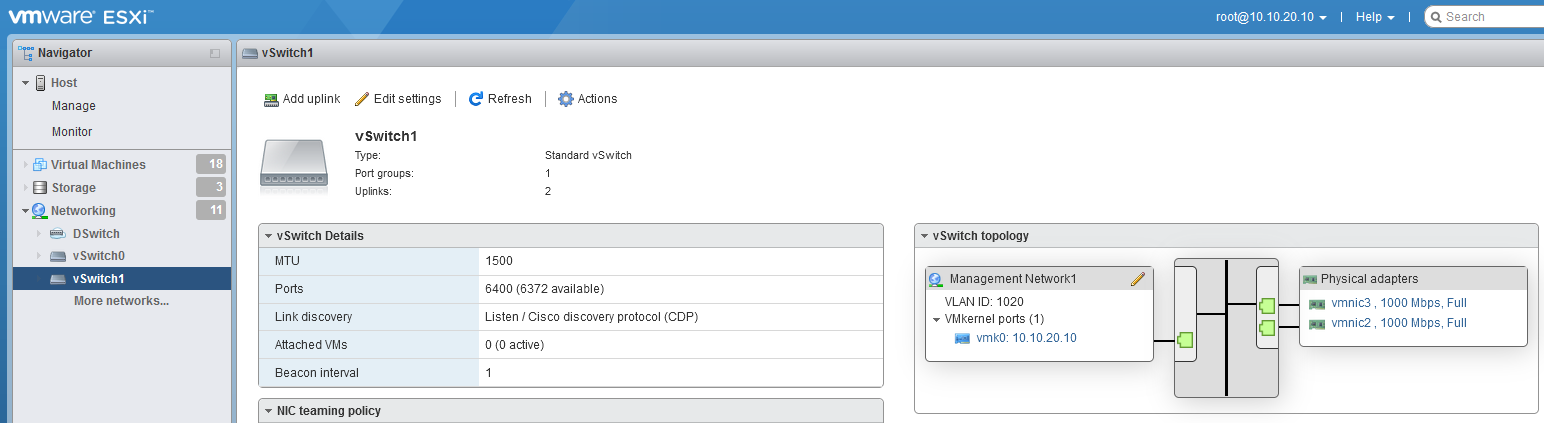Screen dimensions: 1544x423
Task: Open the Help dropdown menu
Action: 1375,17
